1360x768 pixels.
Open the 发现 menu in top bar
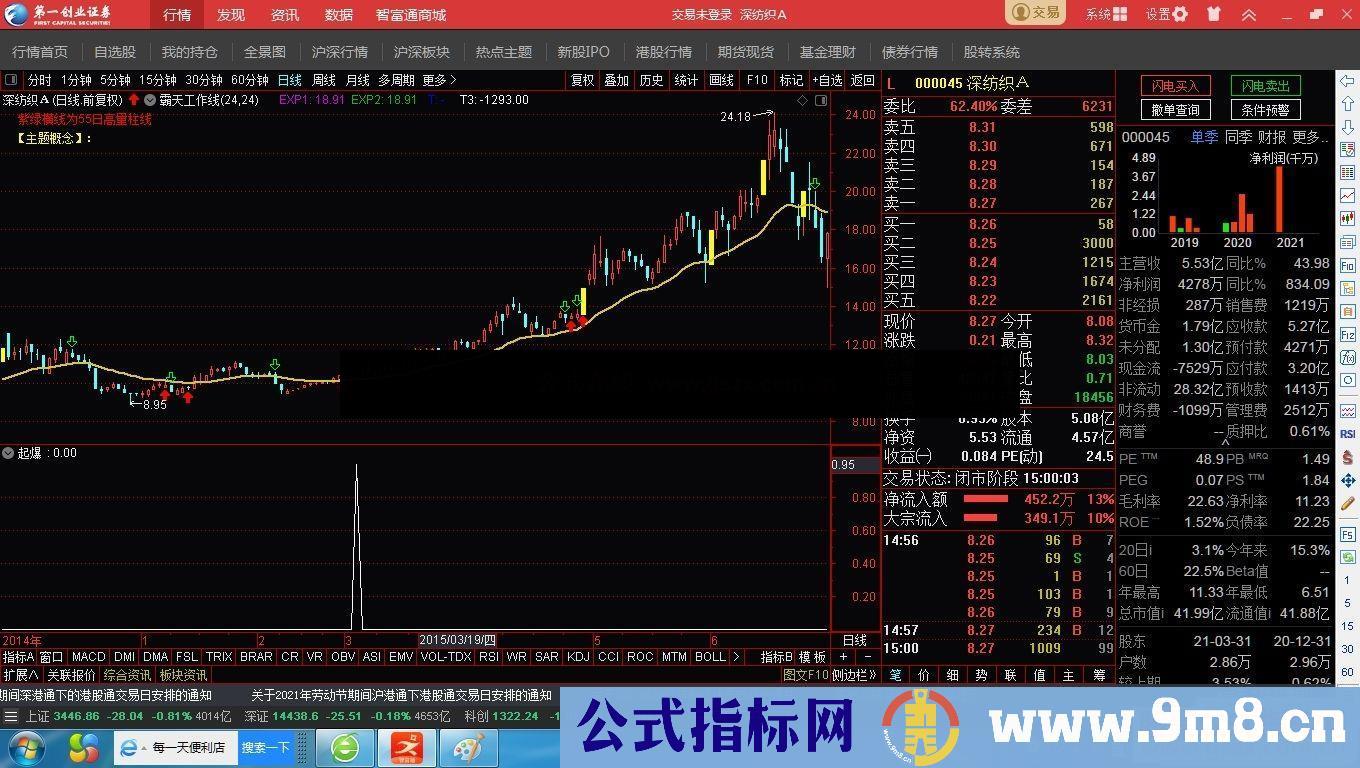229,14
